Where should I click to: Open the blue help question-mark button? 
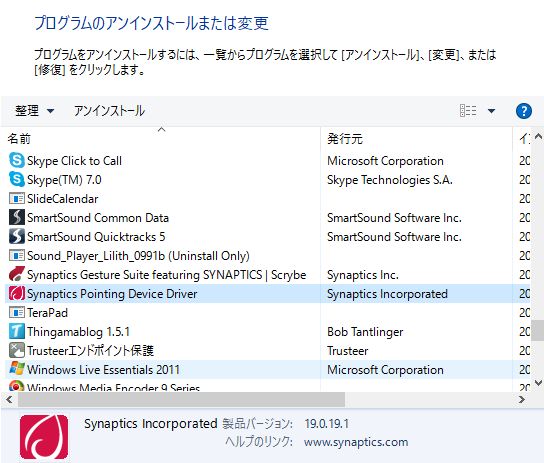[x=524, y=111]
